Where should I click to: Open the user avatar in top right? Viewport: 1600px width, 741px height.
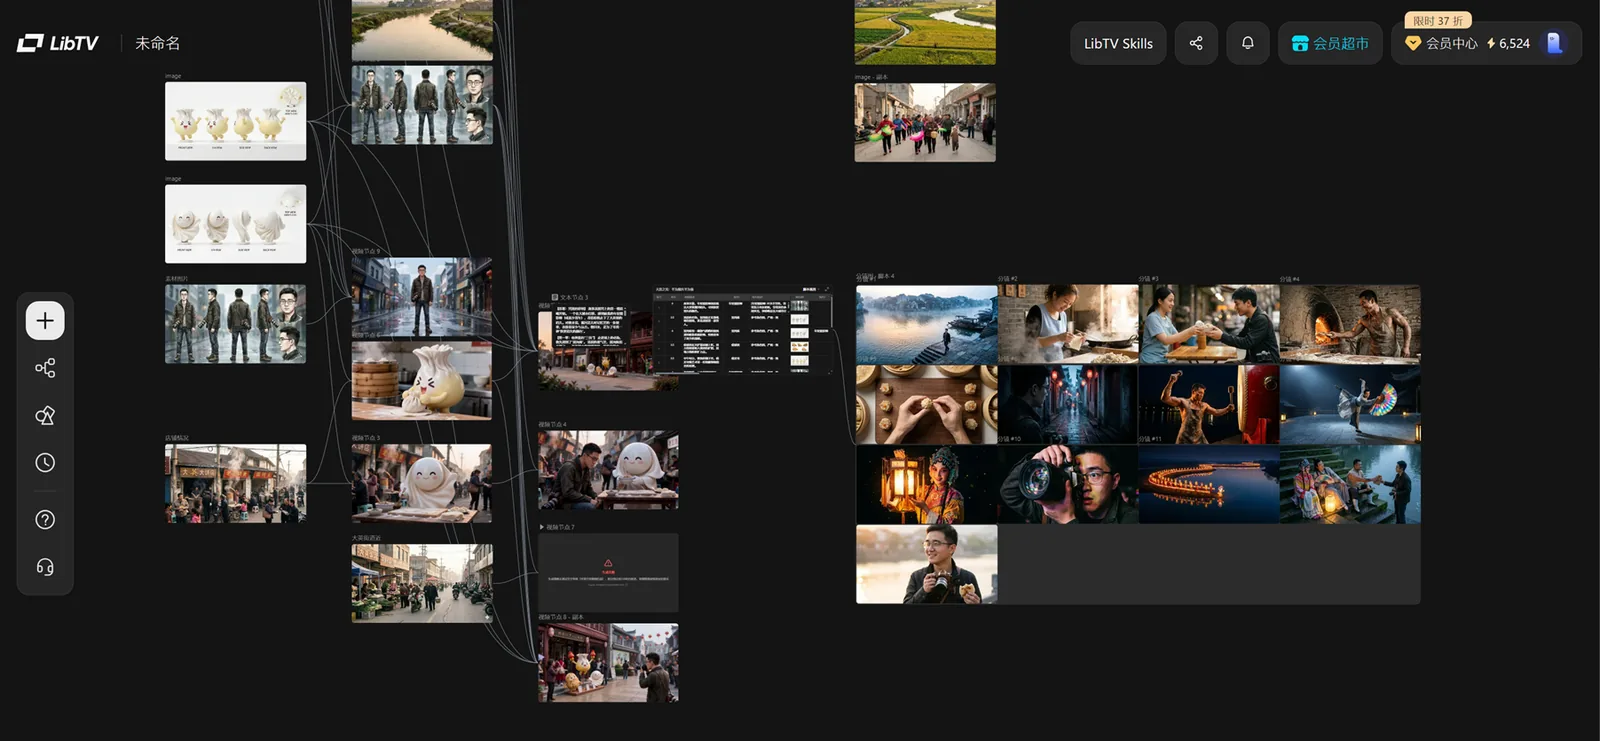click(x=1554, y=43)
